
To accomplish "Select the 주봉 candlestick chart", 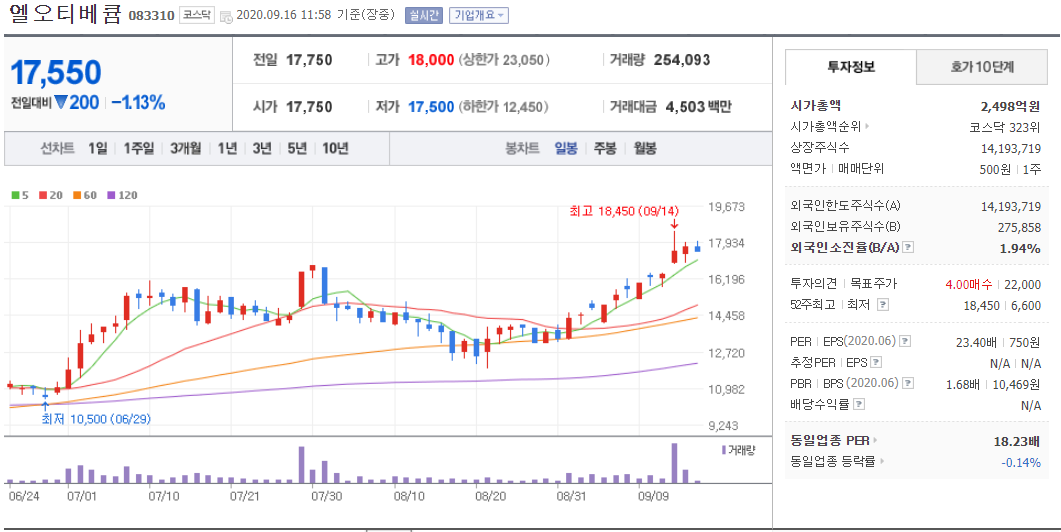I will point(605,149).
